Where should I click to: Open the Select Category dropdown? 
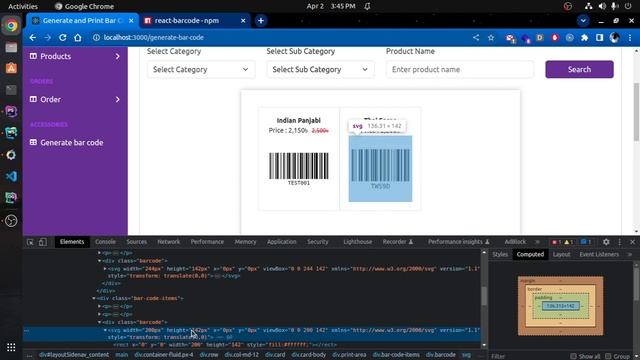click(x=201, y=69)
